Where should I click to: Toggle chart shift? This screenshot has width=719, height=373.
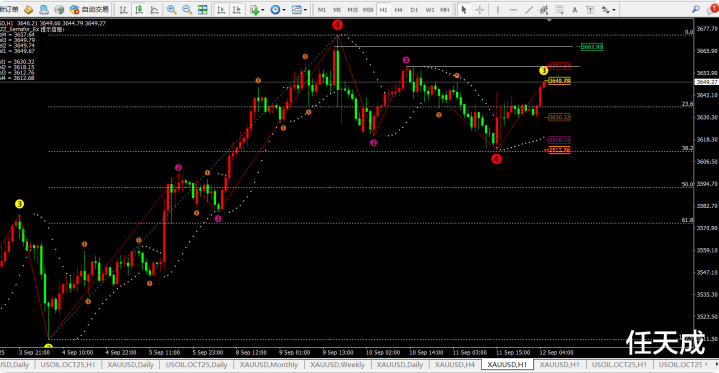(237, 9)
